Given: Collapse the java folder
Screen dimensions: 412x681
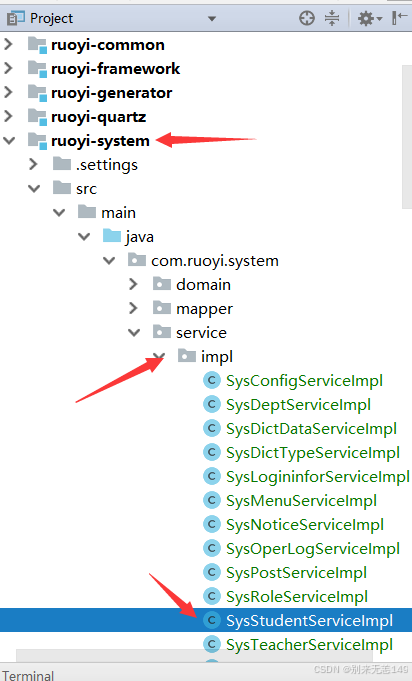Looking at the screenshot, I should click(84, 237).
